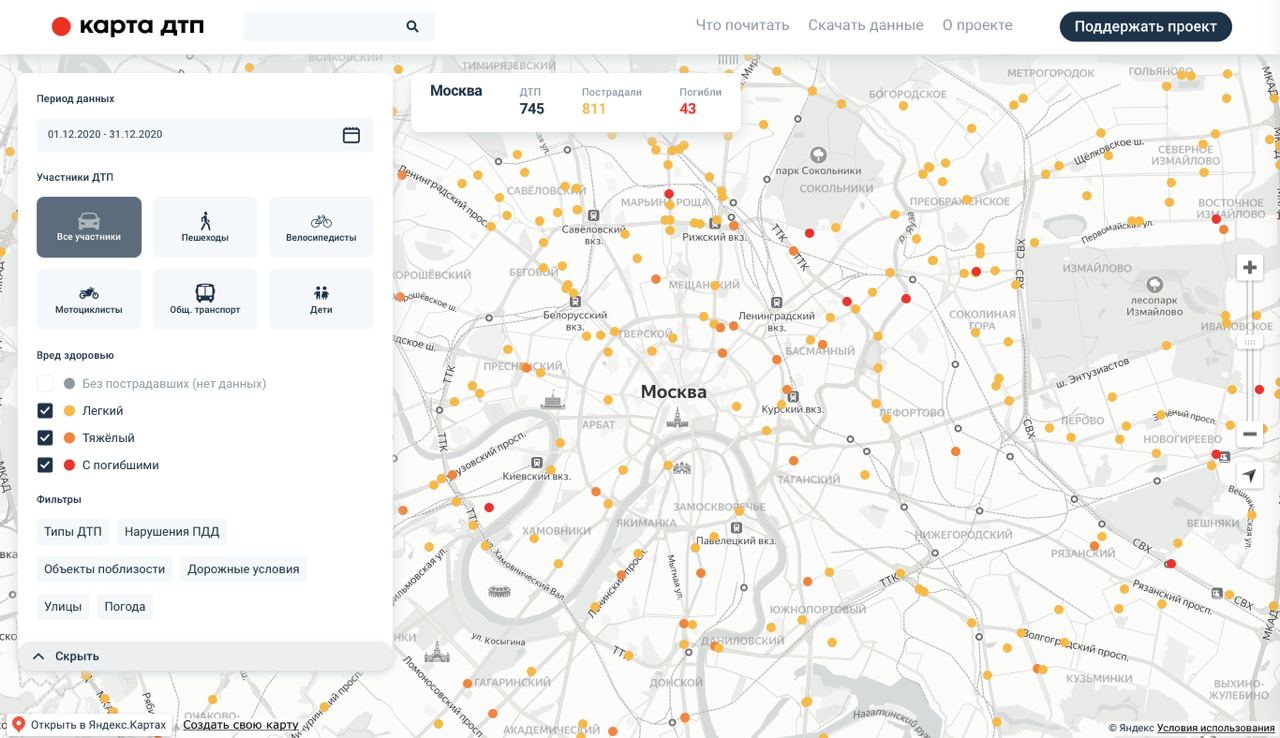Select the Общ. транспорт bus filter

pyautogui.click(x=205, y=299)
